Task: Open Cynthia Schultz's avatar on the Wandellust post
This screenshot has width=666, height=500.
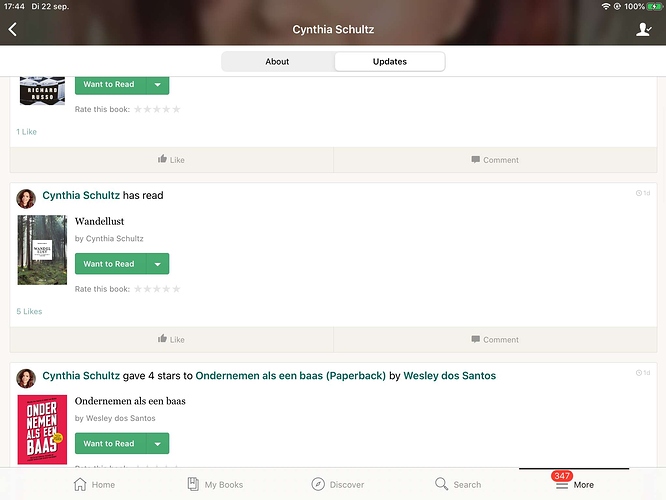Action: [26, 199]
